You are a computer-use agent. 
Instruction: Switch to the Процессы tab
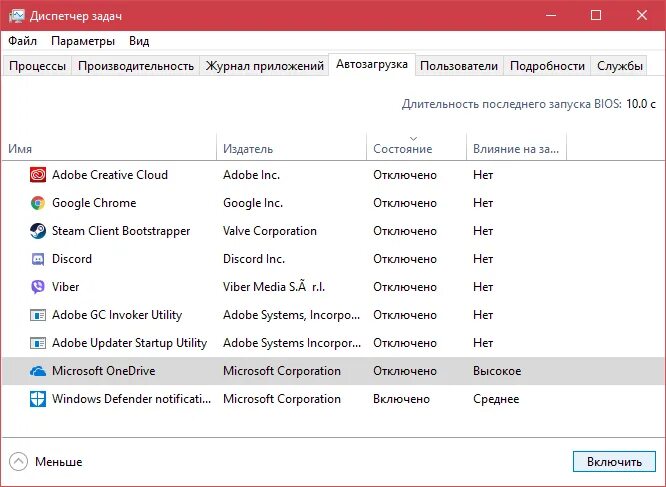click(37, 66)
